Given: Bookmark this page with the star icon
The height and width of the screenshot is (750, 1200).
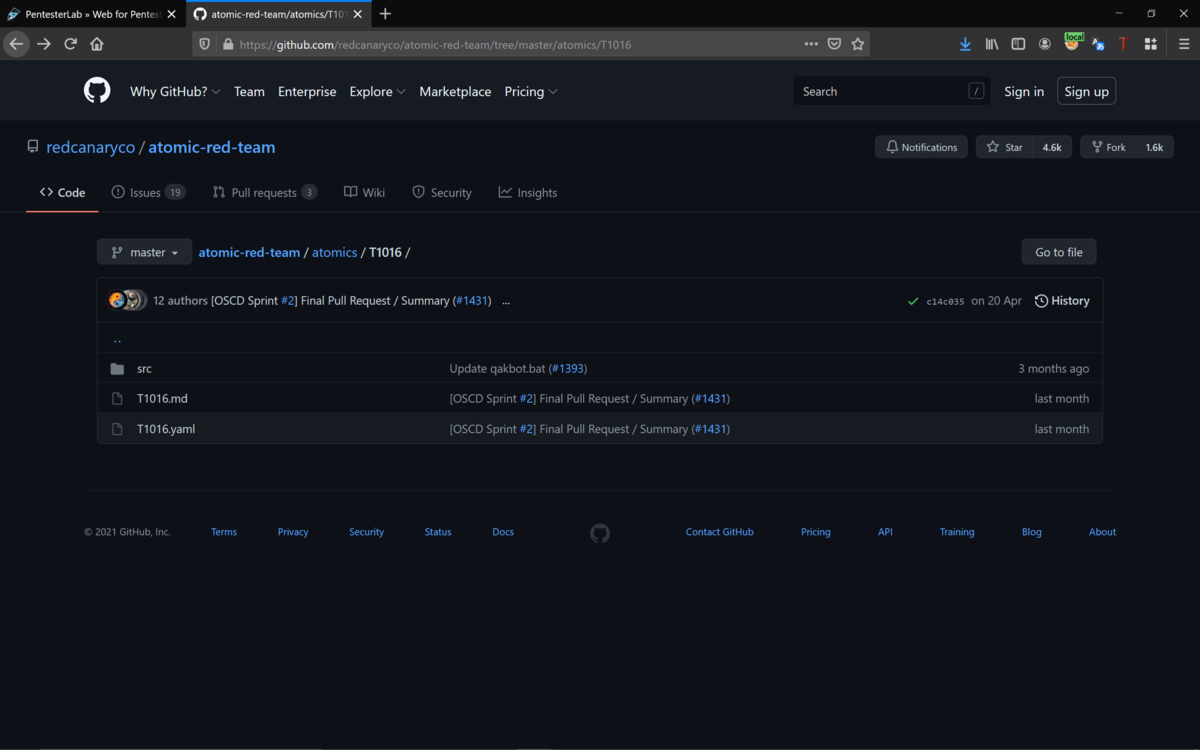Looking at the screenshot, I should 857,44.
